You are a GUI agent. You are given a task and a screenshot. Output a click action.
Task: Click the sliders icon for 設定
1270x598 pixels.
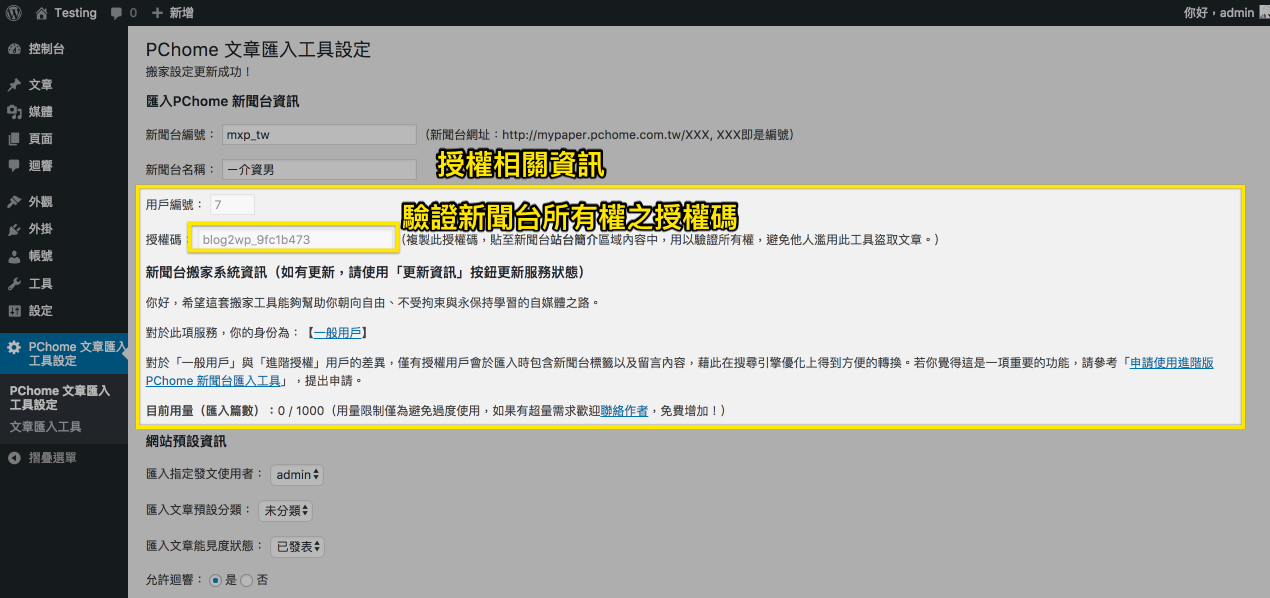pyautogui.click(x=14, y=311)
